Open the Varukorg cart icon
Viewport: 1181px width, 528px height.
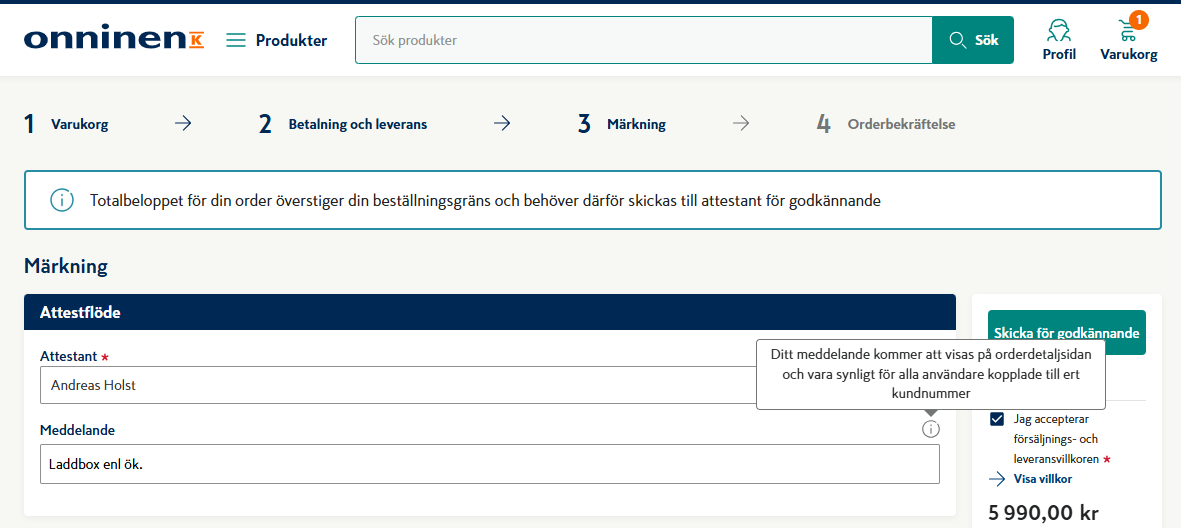coord(1128,40)
